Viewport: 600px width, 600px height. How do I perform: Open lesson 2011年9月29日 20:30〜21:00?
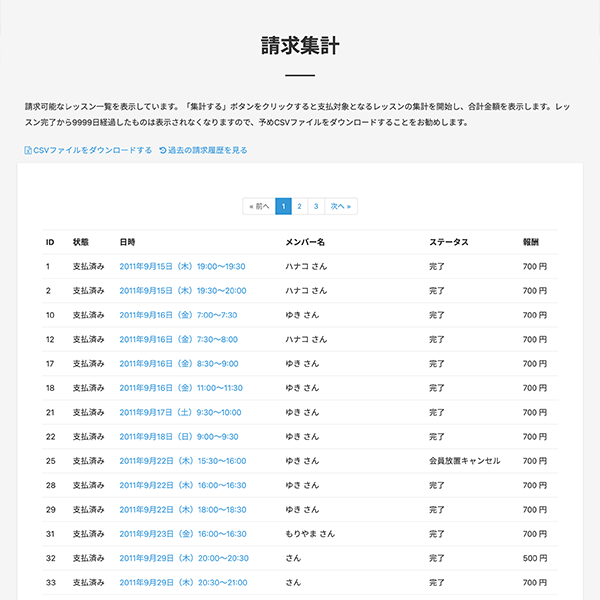point(183,583)
